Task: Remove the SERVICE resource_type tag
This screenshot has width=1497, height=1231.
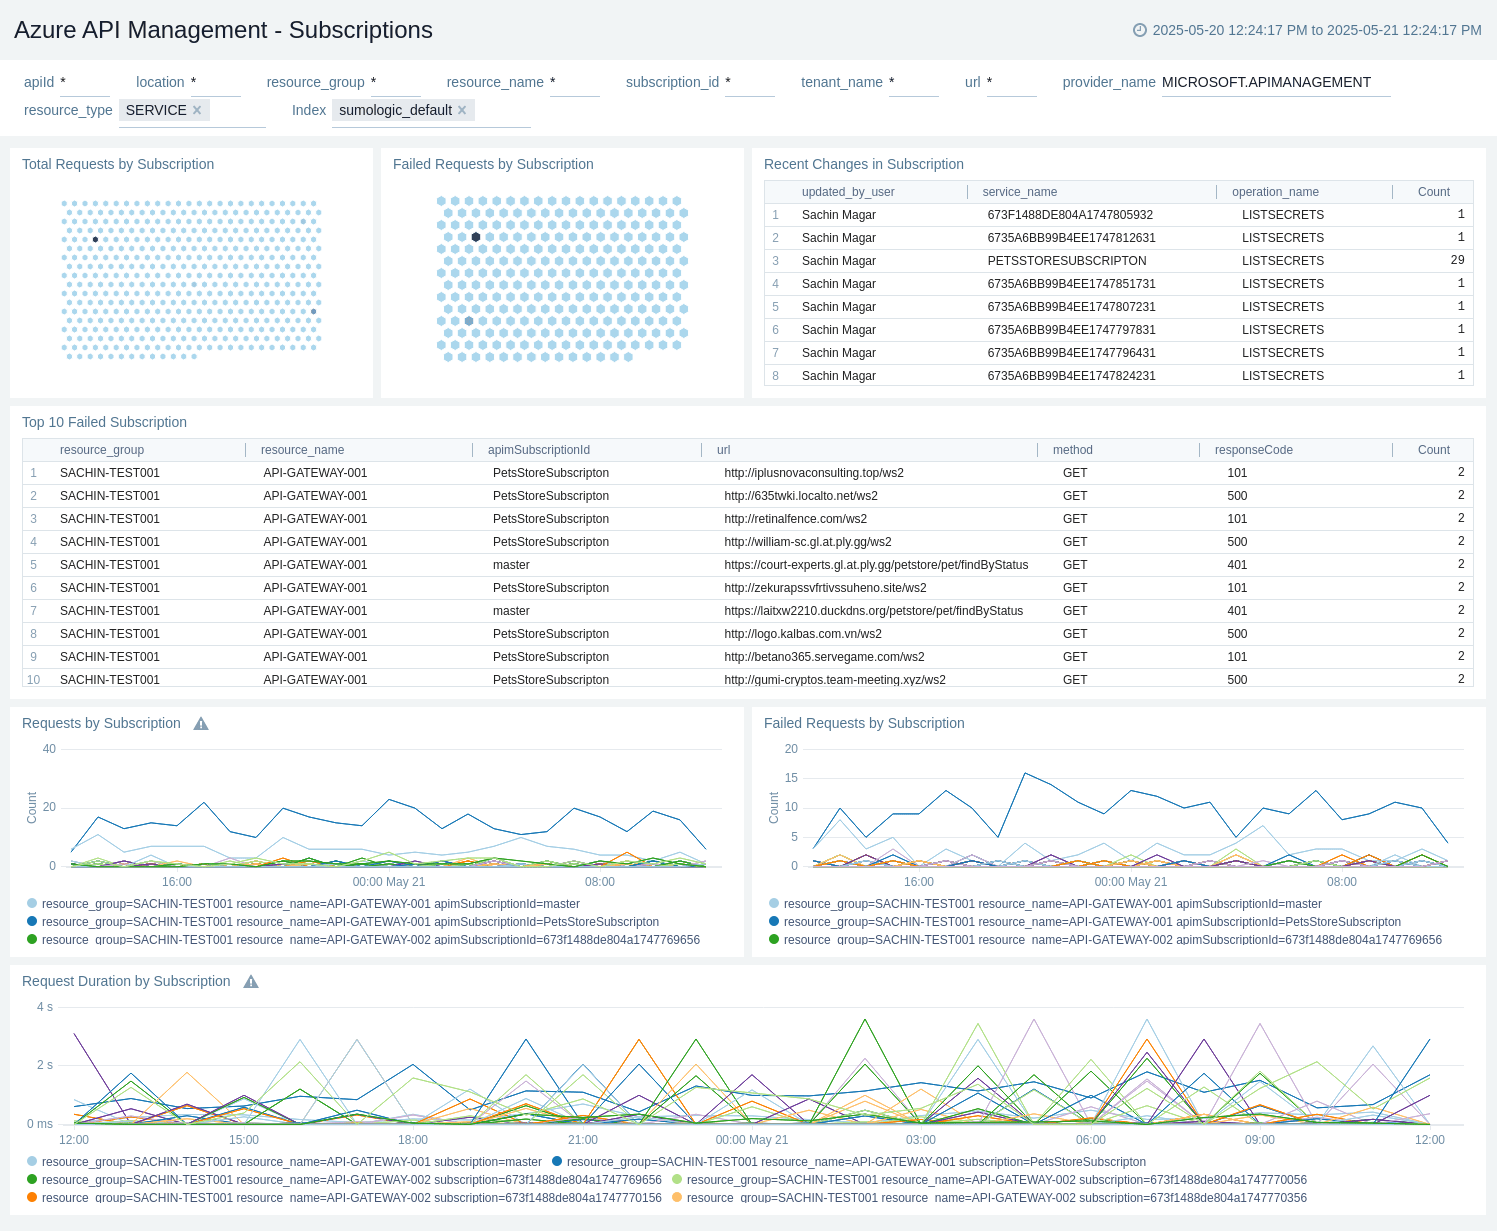Action: click(x=197, y=110)
